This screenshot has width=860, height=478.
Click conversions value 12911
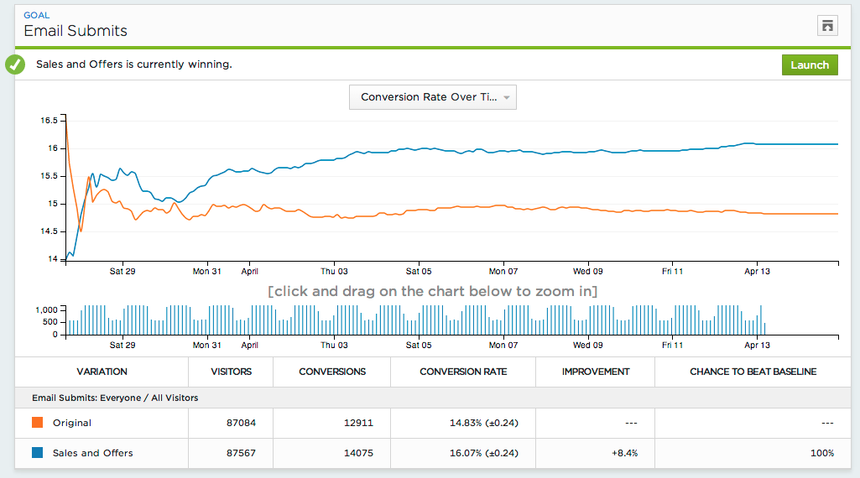tap(359, 423)
